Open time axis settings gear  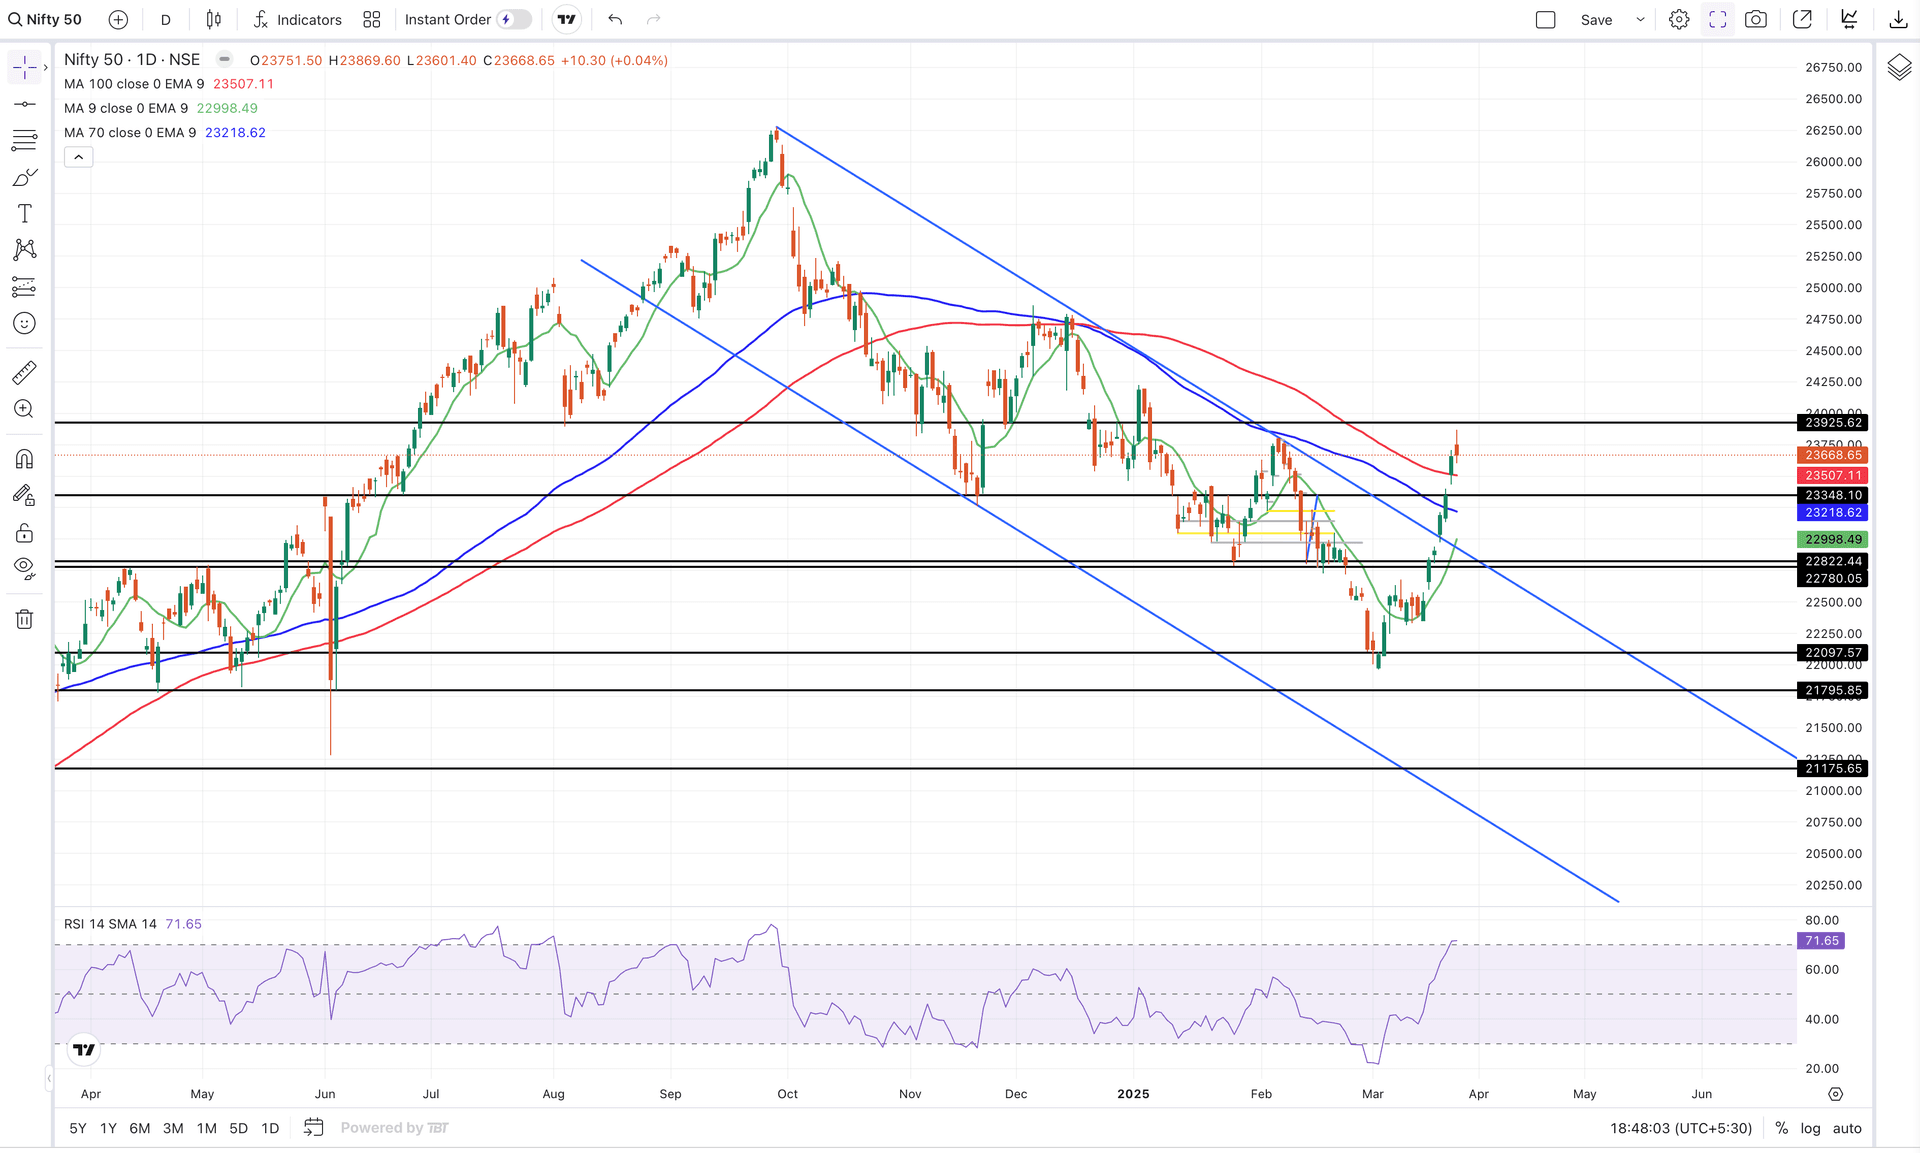tap(1835, 1094)
